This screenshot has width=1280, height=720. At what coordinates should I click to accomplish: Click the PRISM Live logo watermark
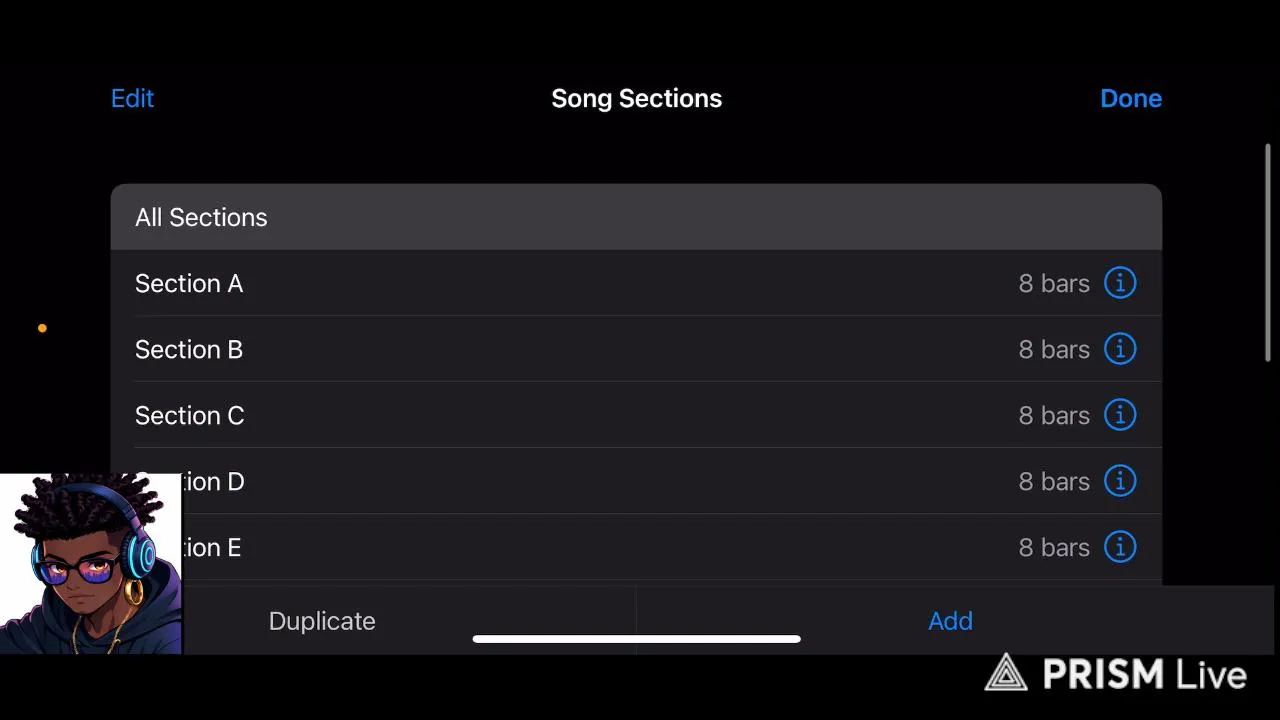1115,674
